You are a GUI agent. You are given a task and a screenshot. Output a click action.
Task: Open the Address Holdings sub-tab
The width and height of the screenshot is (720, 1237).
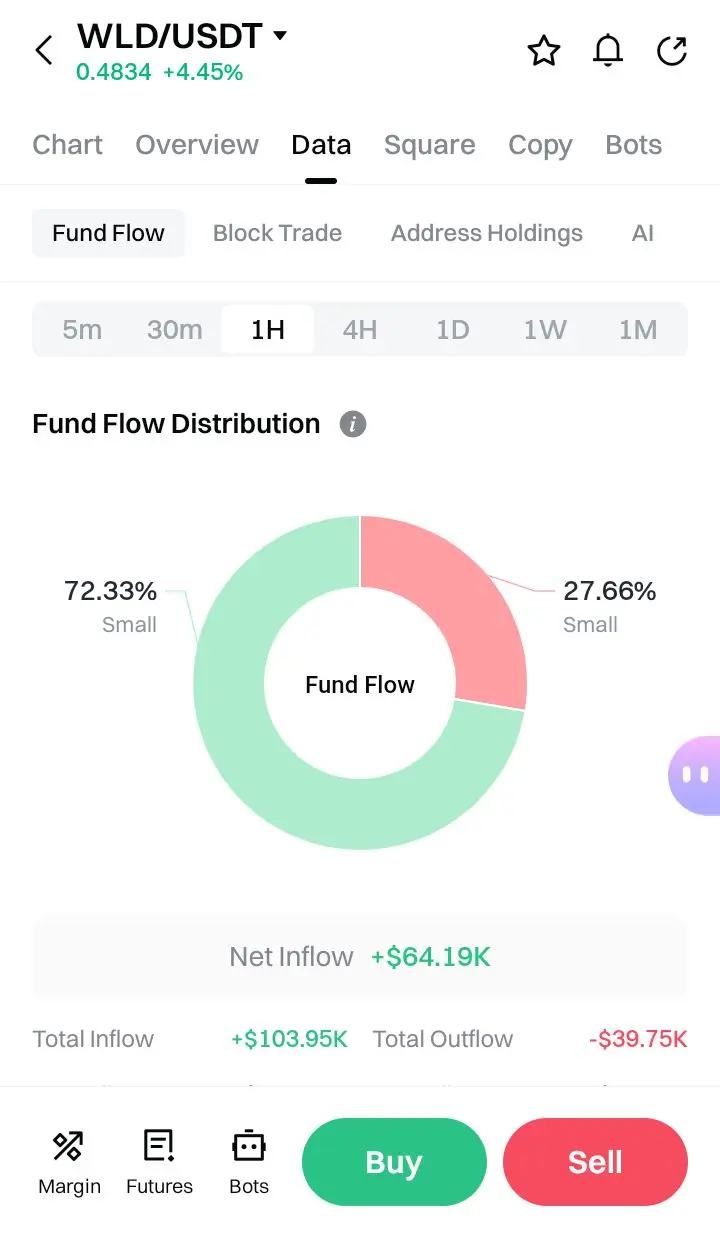486,233
